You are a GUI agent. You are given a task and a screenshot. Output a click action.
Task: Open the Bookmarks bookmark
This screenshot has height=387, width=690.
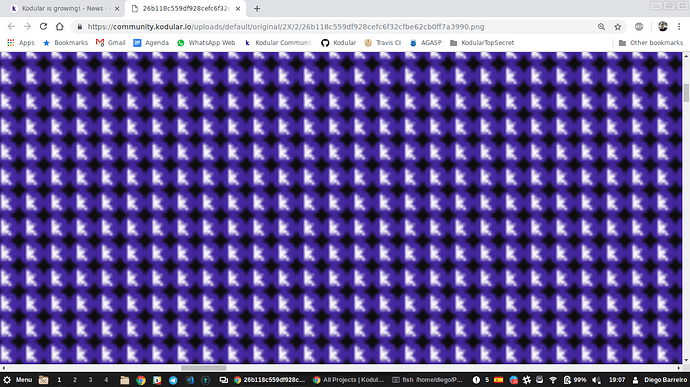(65, 43)
